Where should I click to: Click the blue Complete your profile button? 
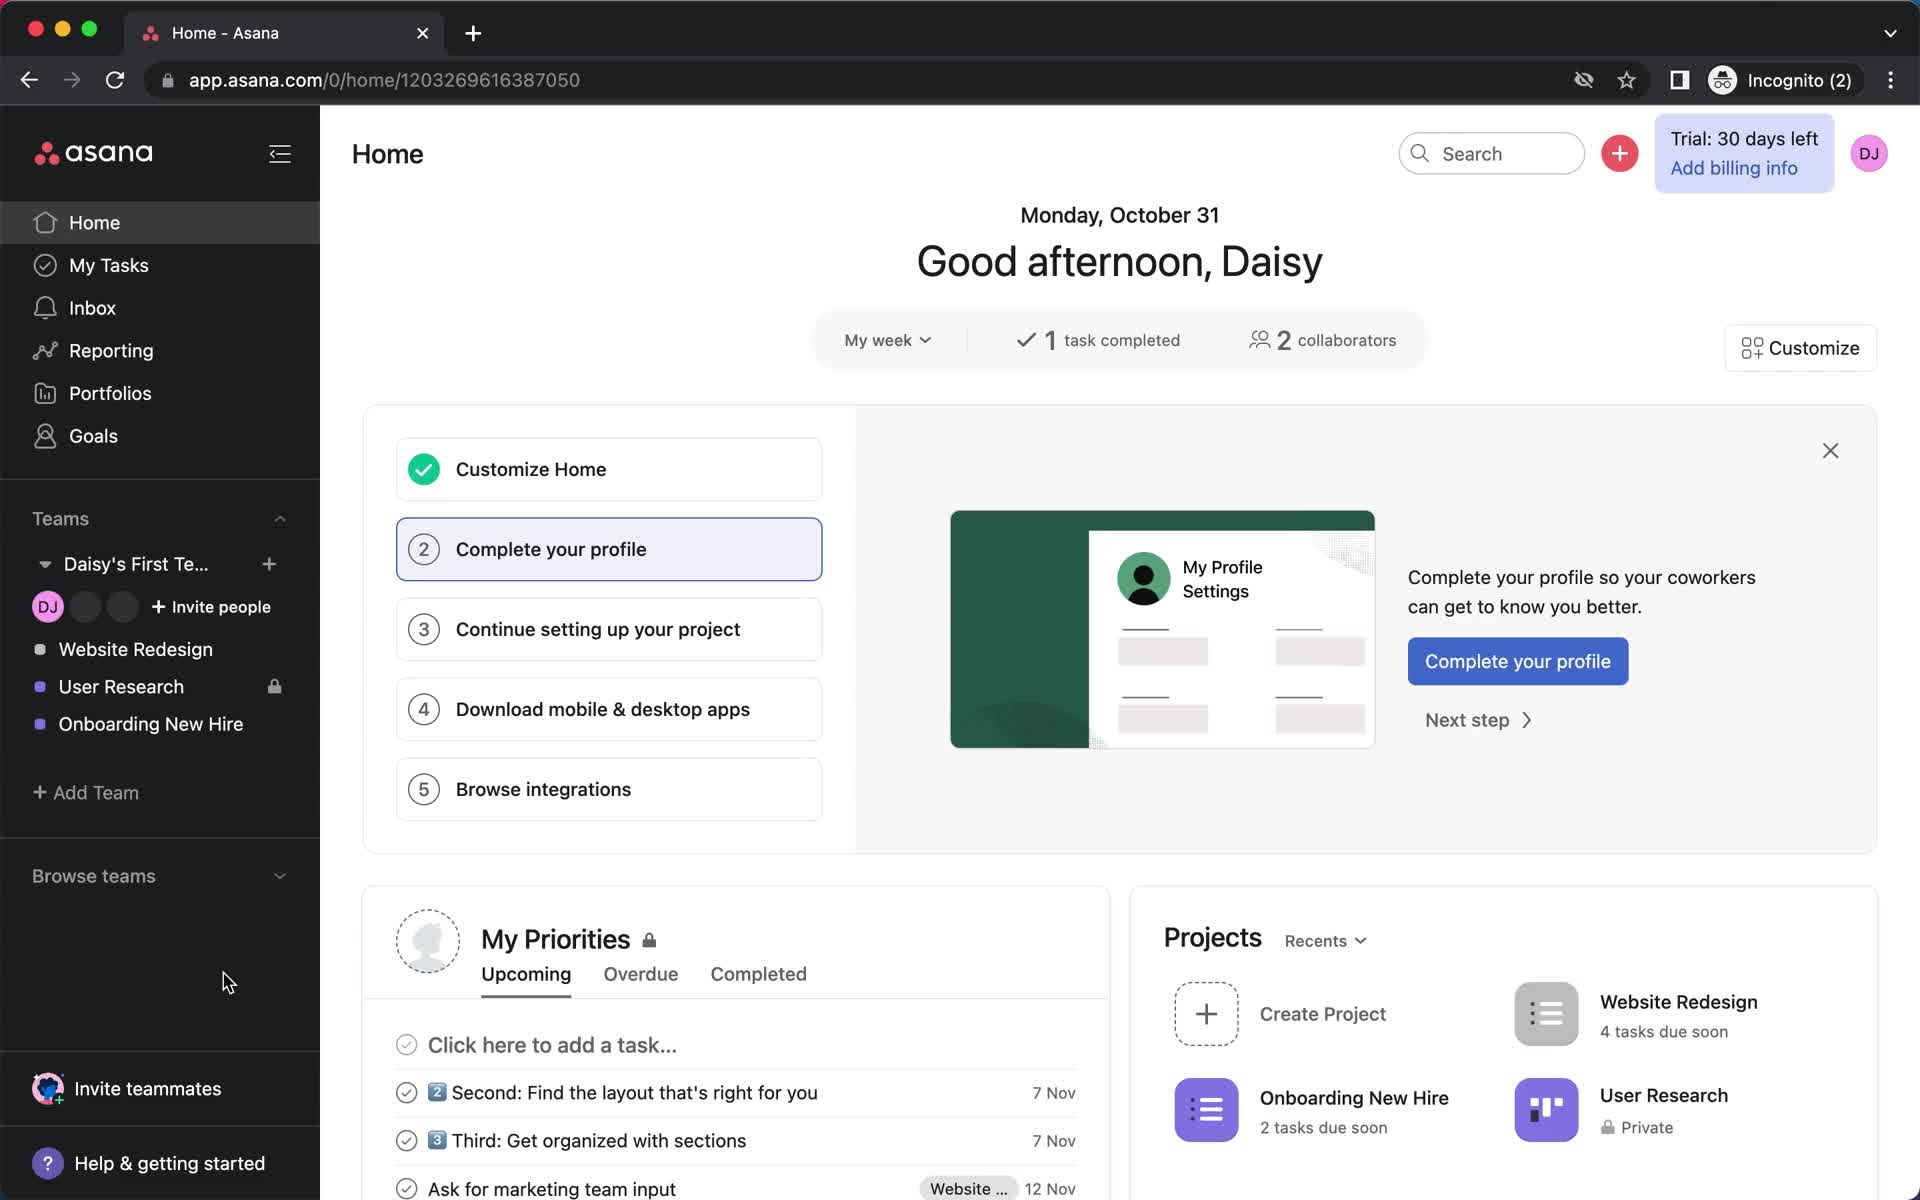[x=1517, y=661]
